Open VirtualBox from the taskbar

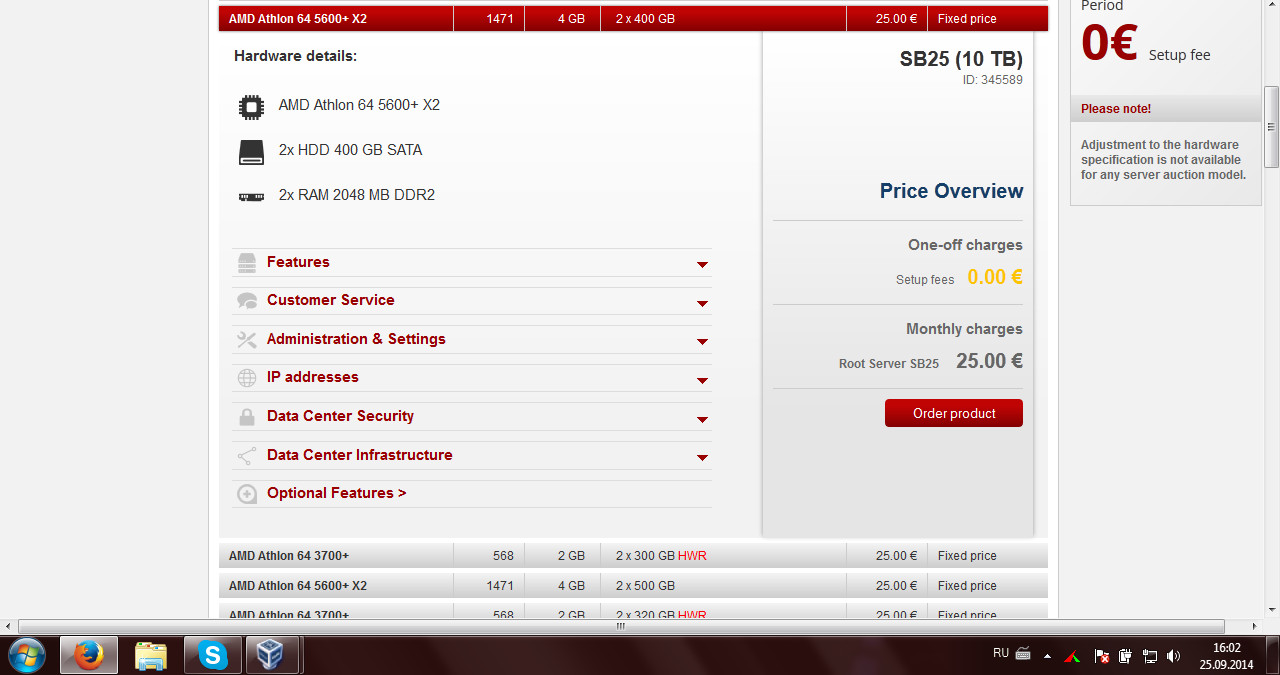coord(272,655)
